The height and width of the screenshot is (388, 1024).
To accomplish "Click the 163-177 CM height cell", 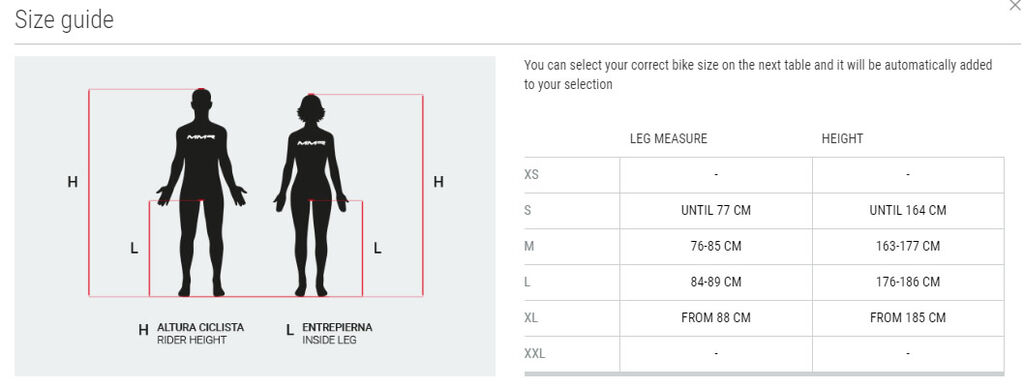I will tap(908, 246).
